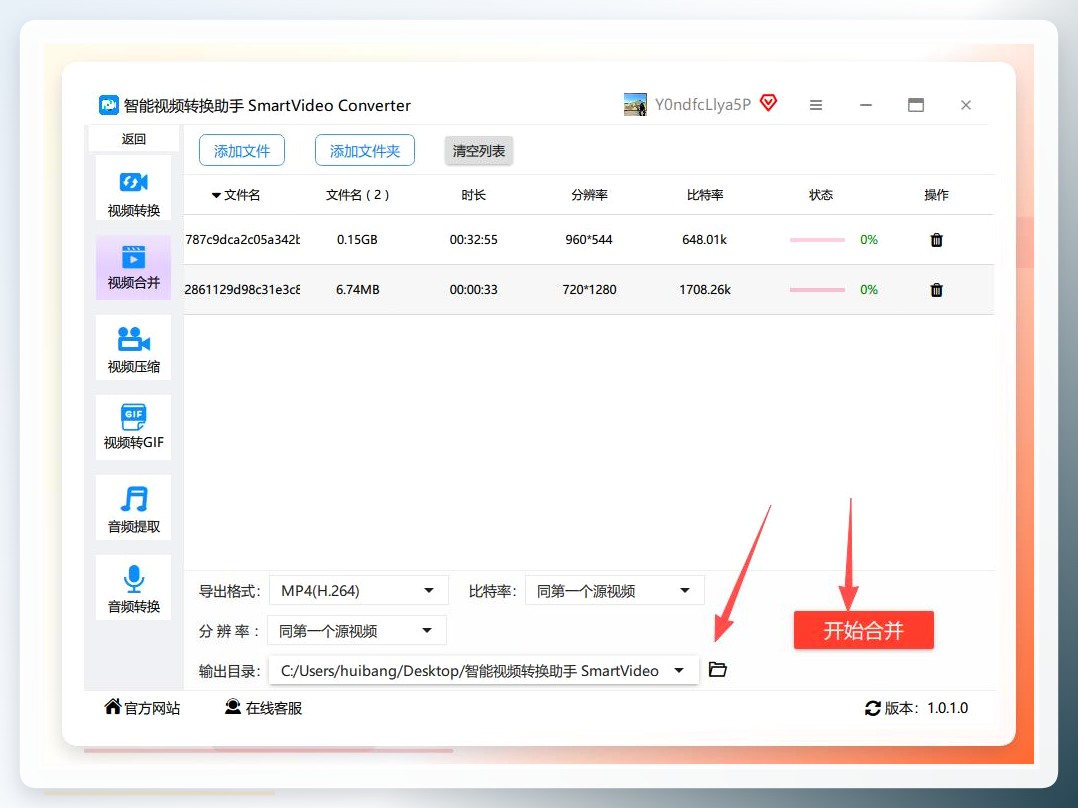This screenshot has height=808, width=1078.
Task: Click the SmartVideo Converter app logo
Action: coord(109,105)
